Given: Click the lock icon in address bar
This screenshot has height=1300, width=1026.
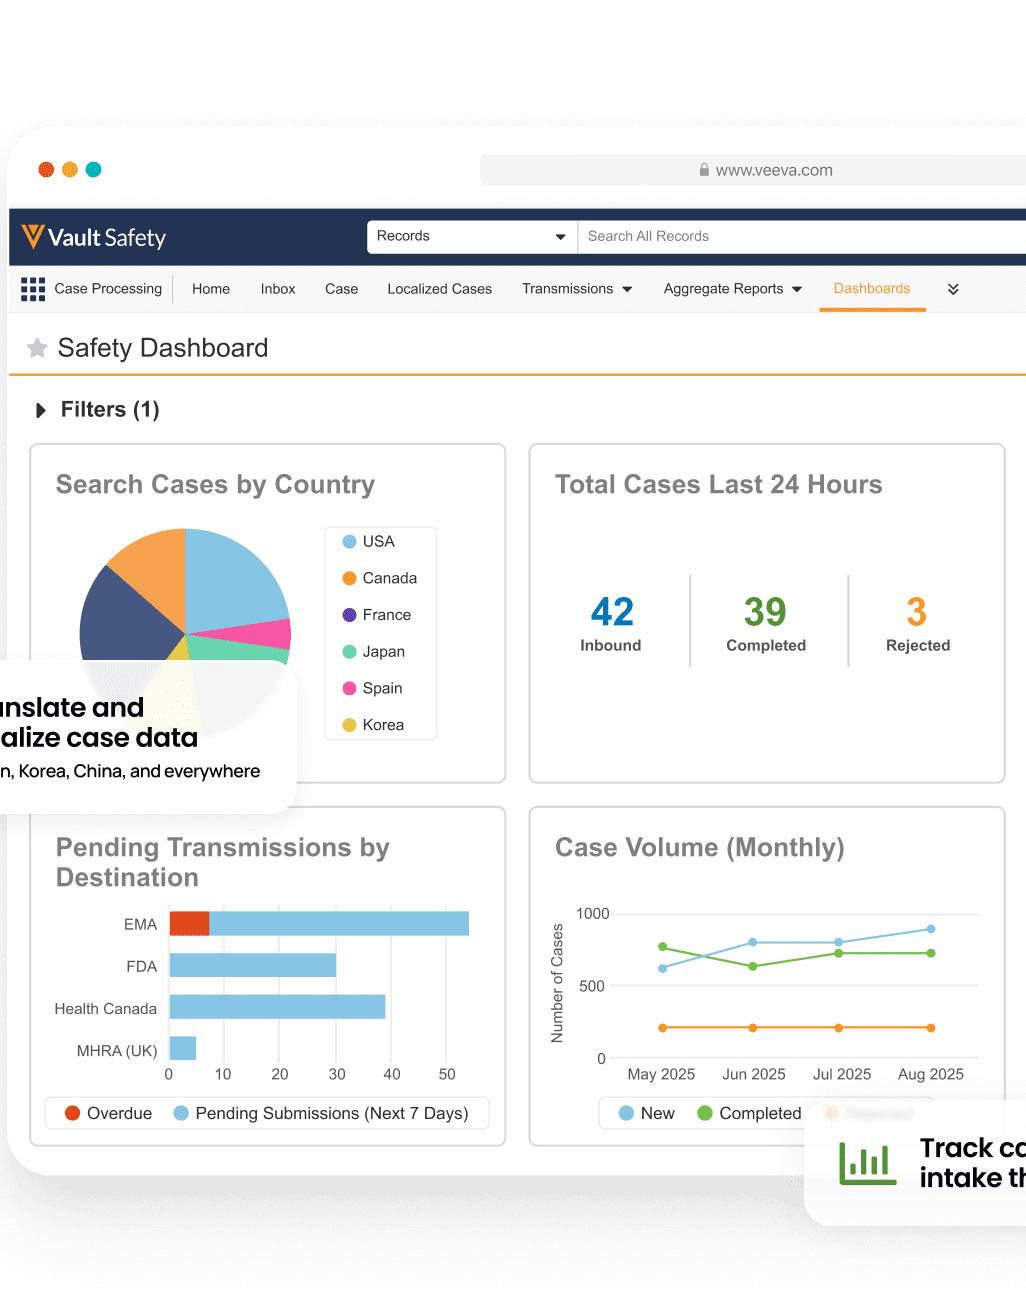Looking at the screenshot, I should 704,170.
